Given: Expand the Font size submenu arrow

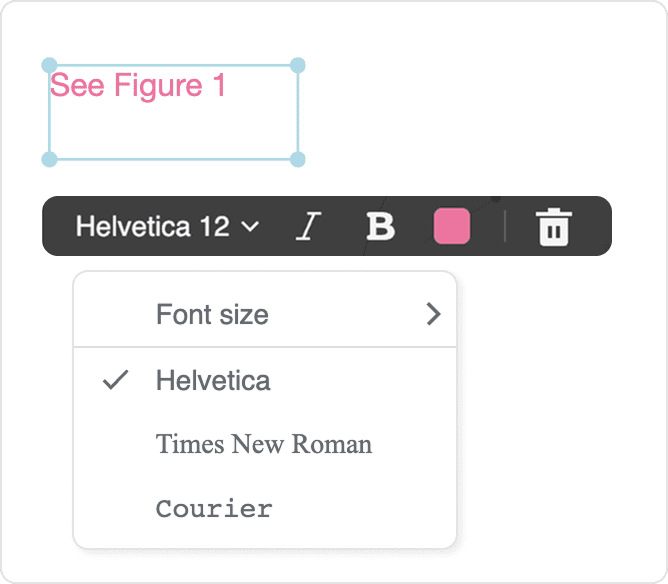Looking at the screenshot, I should click(x=433, y=315).
